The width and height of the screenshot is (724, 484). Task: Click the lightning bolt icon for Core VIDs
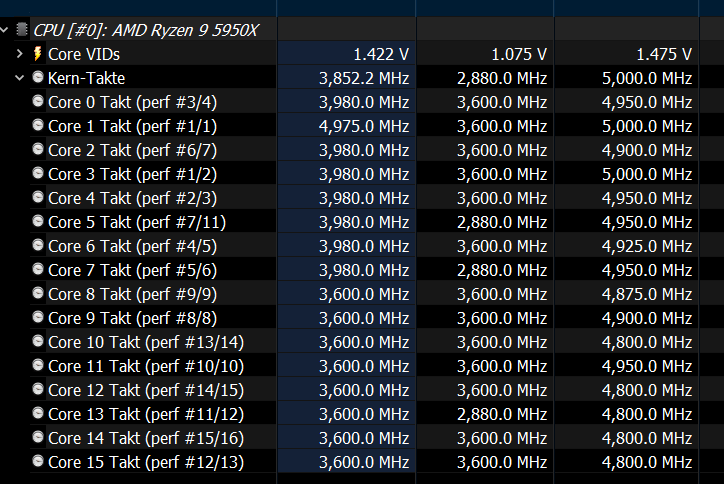[x=37, y=54]
